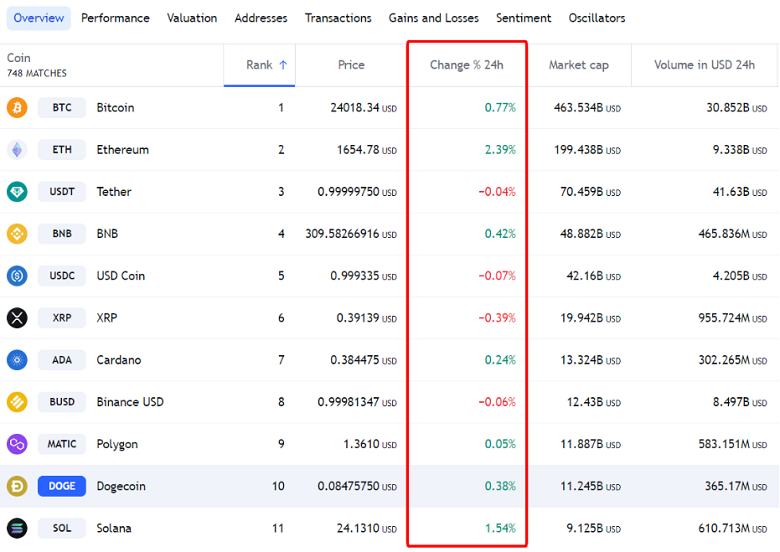Click Ethereum's 2.39% change value
Screen dimensions: 780x552
500,150
